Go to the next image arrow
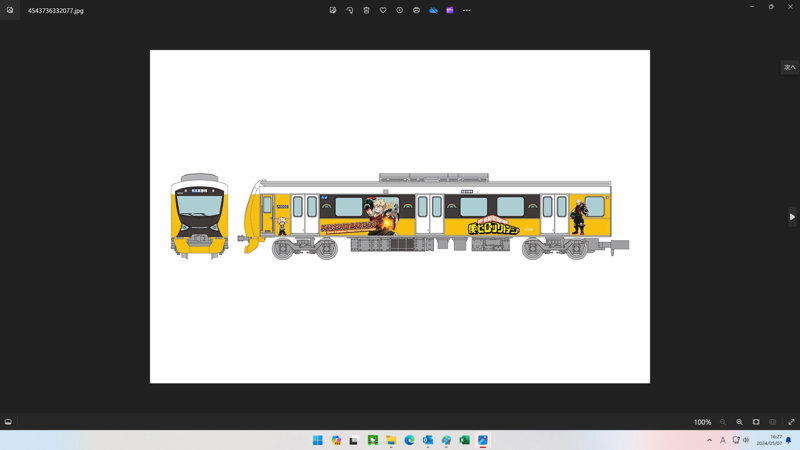800x450 pixels. point(792,216)
